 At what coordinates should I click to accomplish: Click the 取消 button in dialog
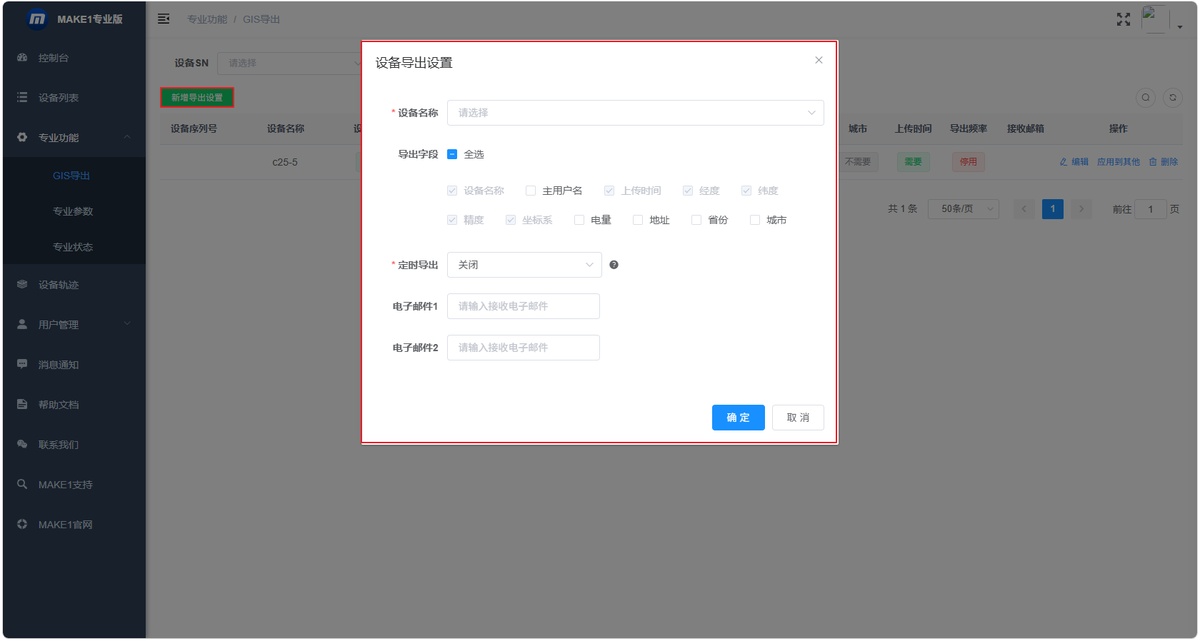point(798,418)
